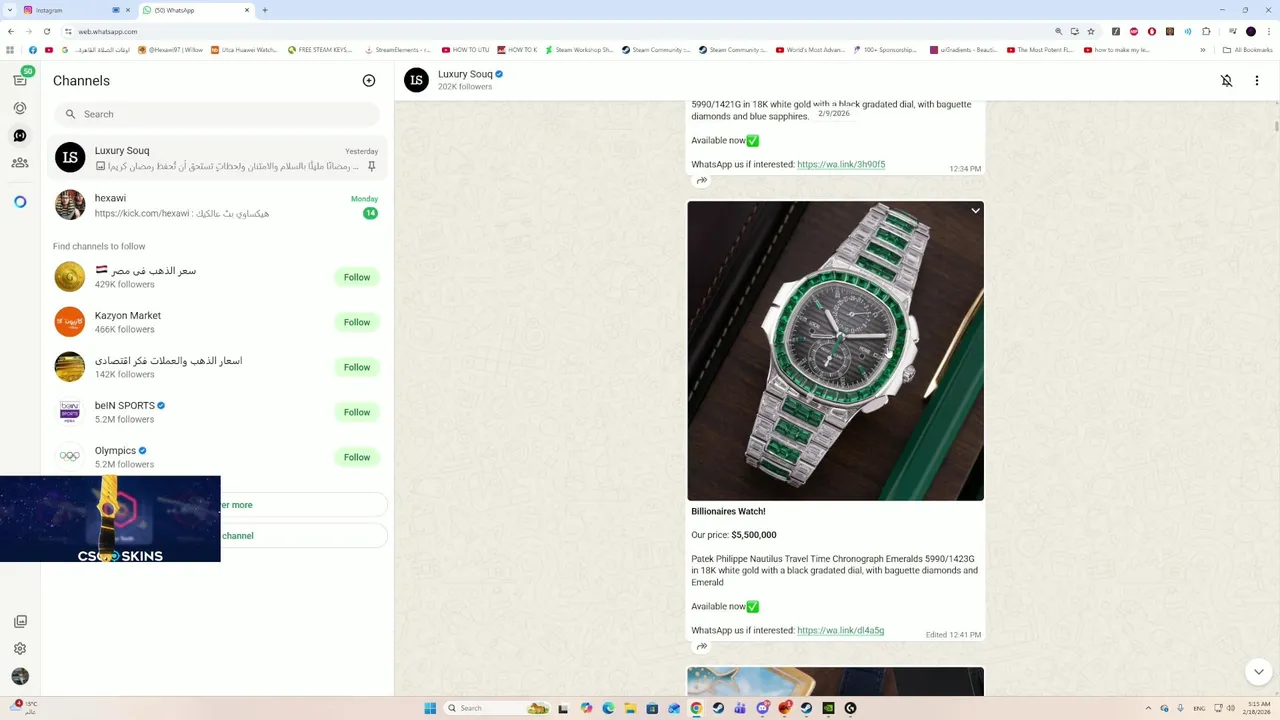
Task: Follow the Olympics channel
Action: click(x=357, y=457)
